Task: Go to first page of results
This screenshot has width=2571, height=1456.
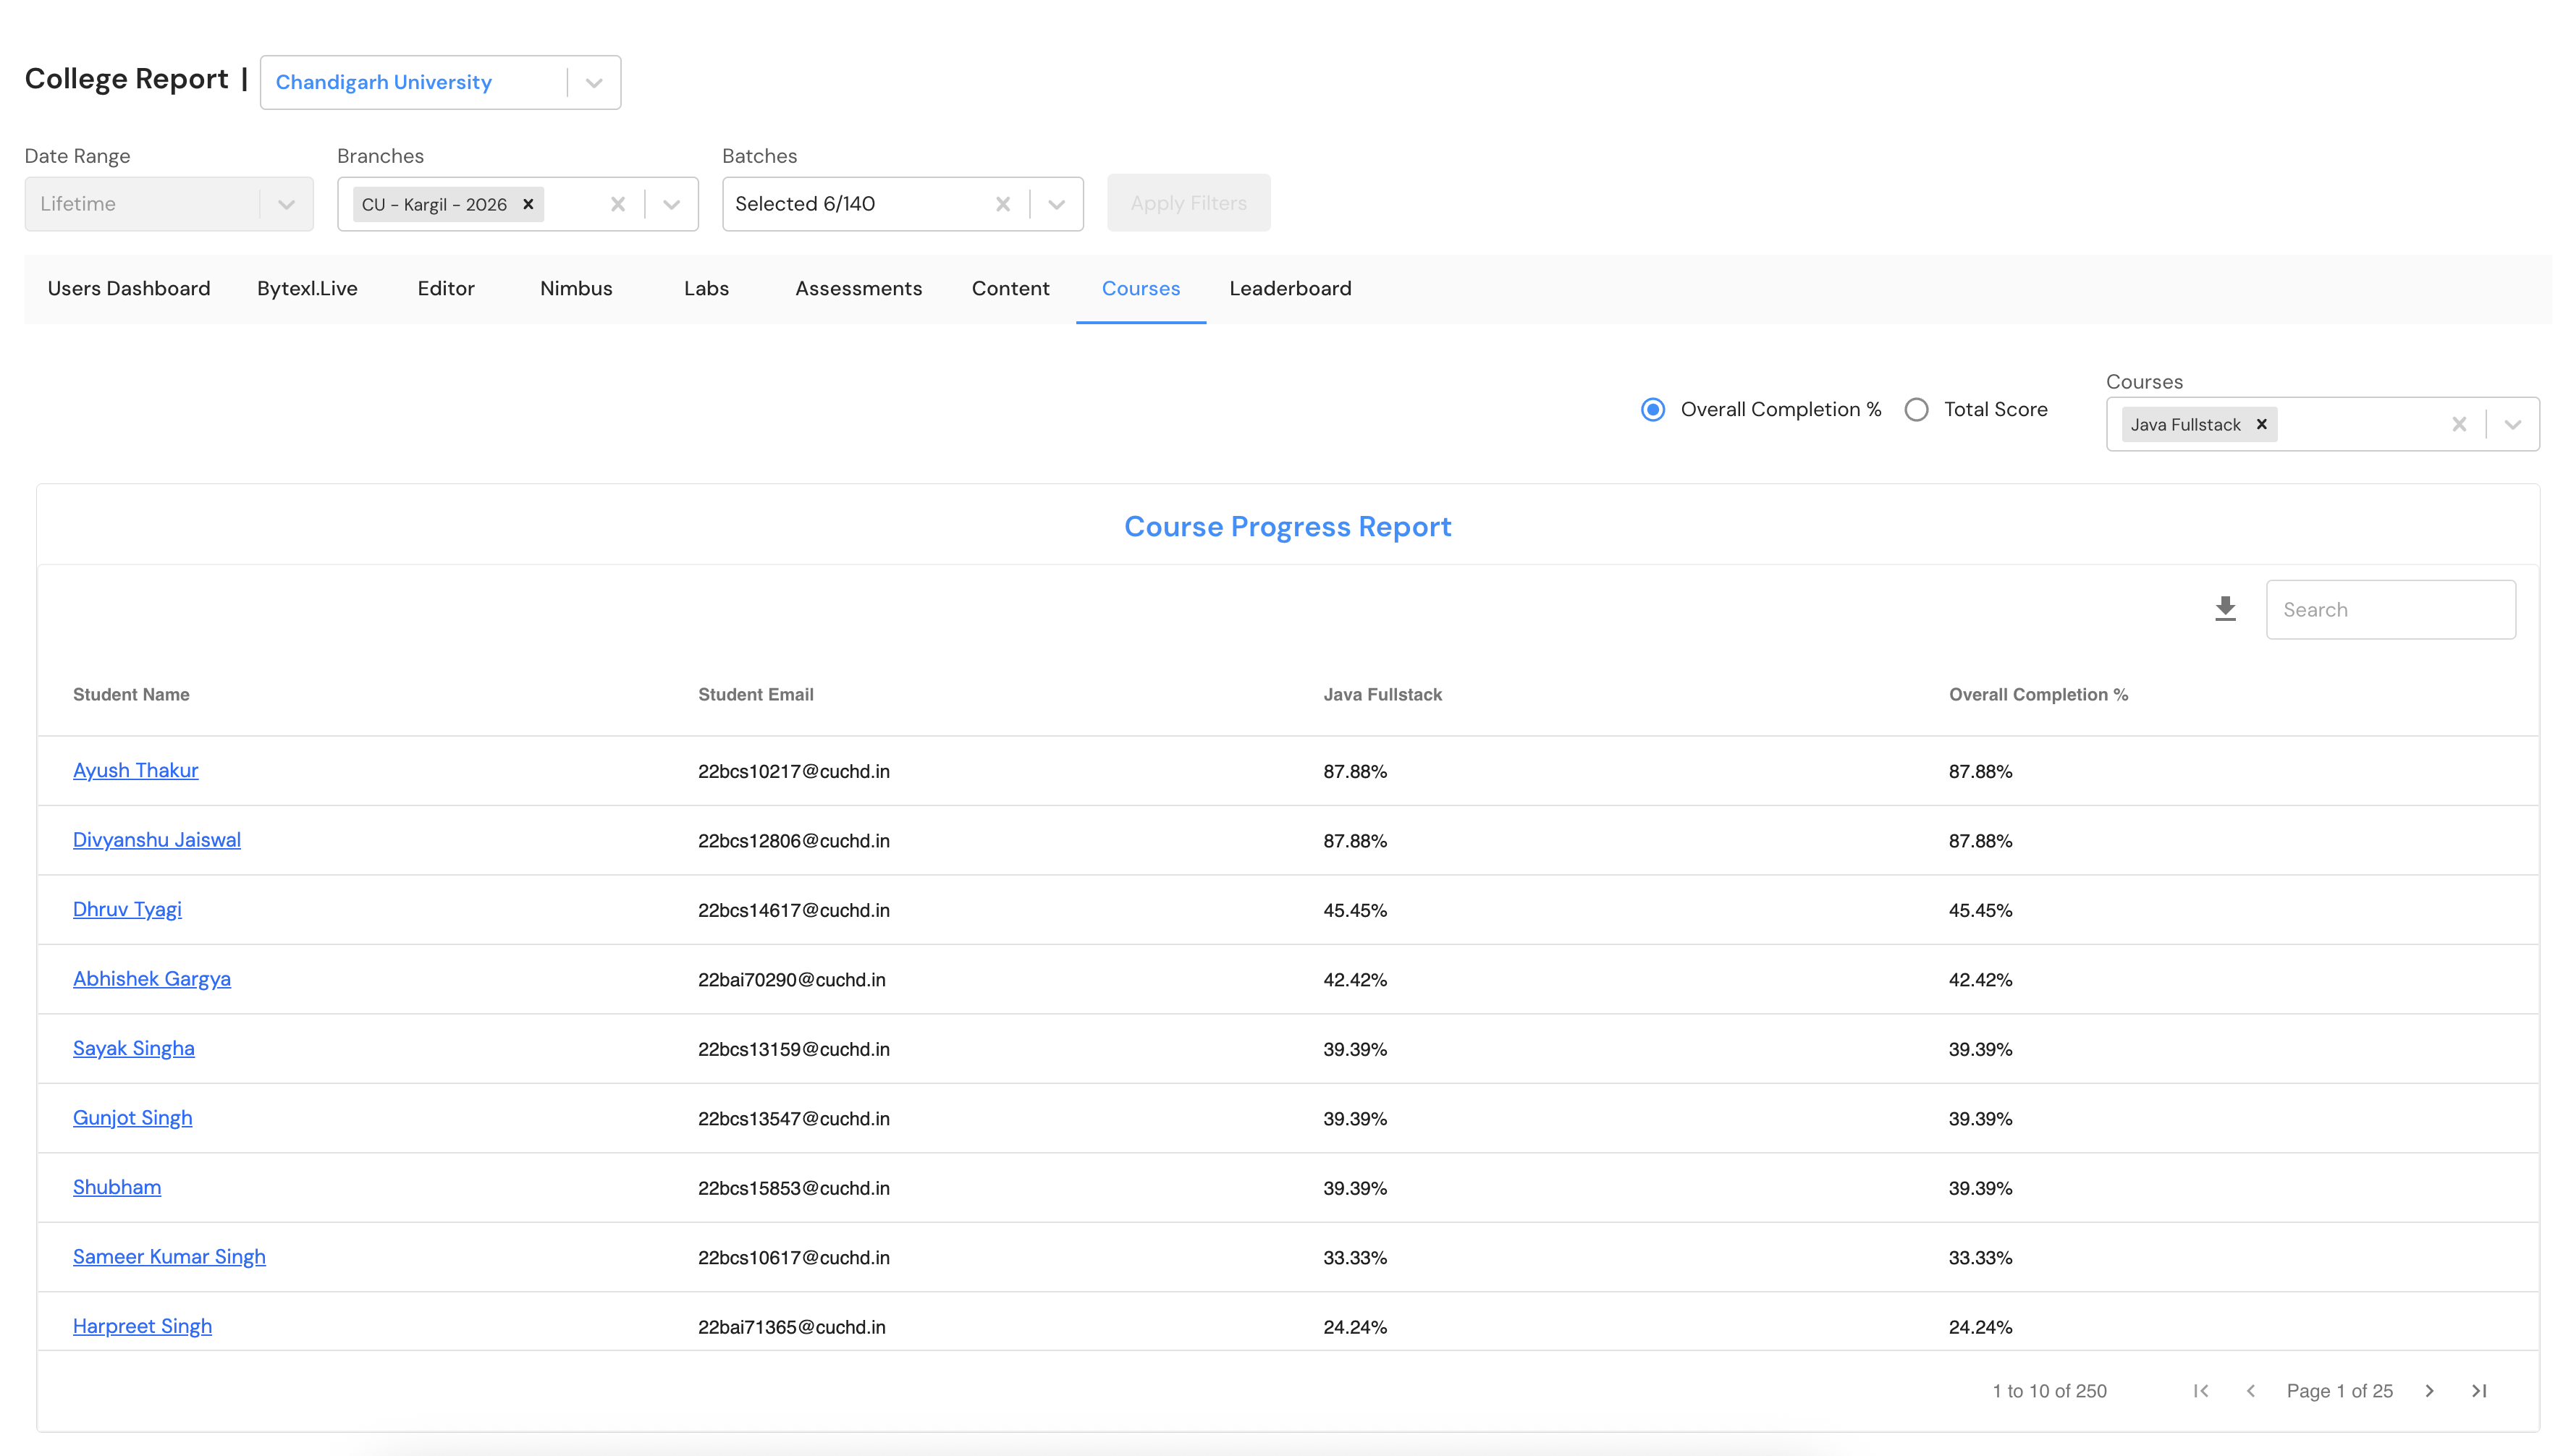Action: [x=2200, y=1391]
